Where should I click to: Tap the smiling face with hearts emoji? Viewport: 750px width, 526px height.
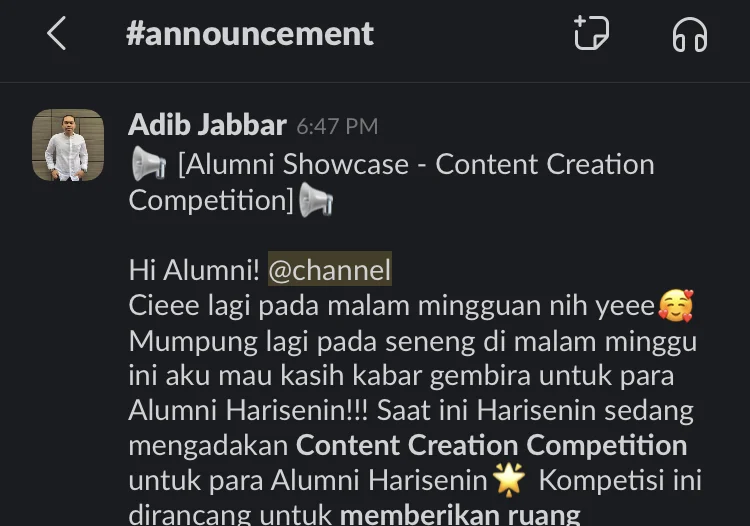(x=676, y=305)
